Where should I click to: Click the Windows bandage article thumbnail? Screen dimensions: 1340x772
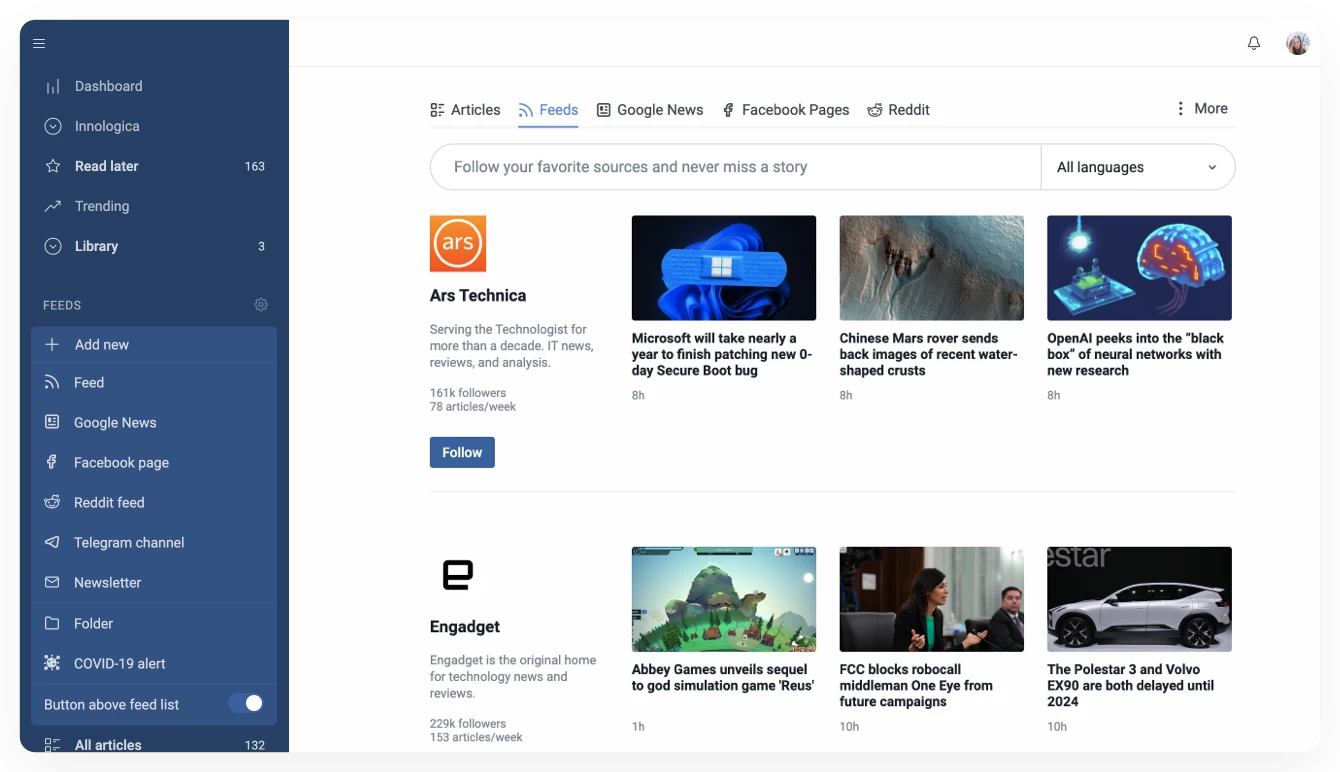[724, 268]
